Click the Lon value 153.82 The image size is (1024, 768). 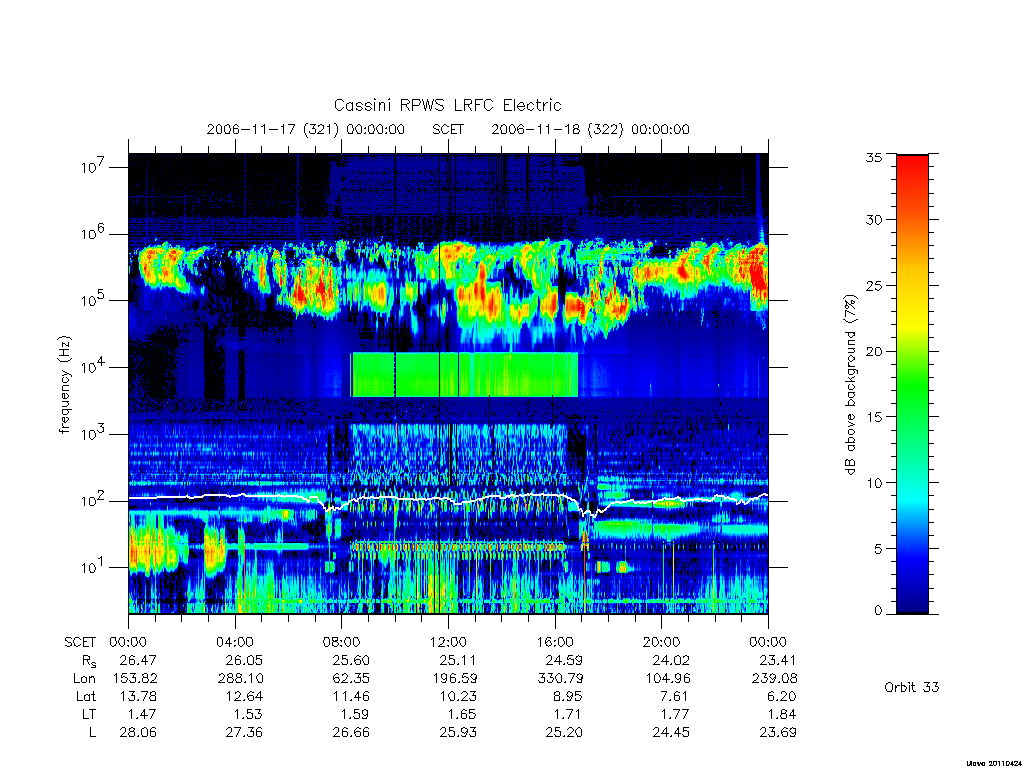pos(135,679)
